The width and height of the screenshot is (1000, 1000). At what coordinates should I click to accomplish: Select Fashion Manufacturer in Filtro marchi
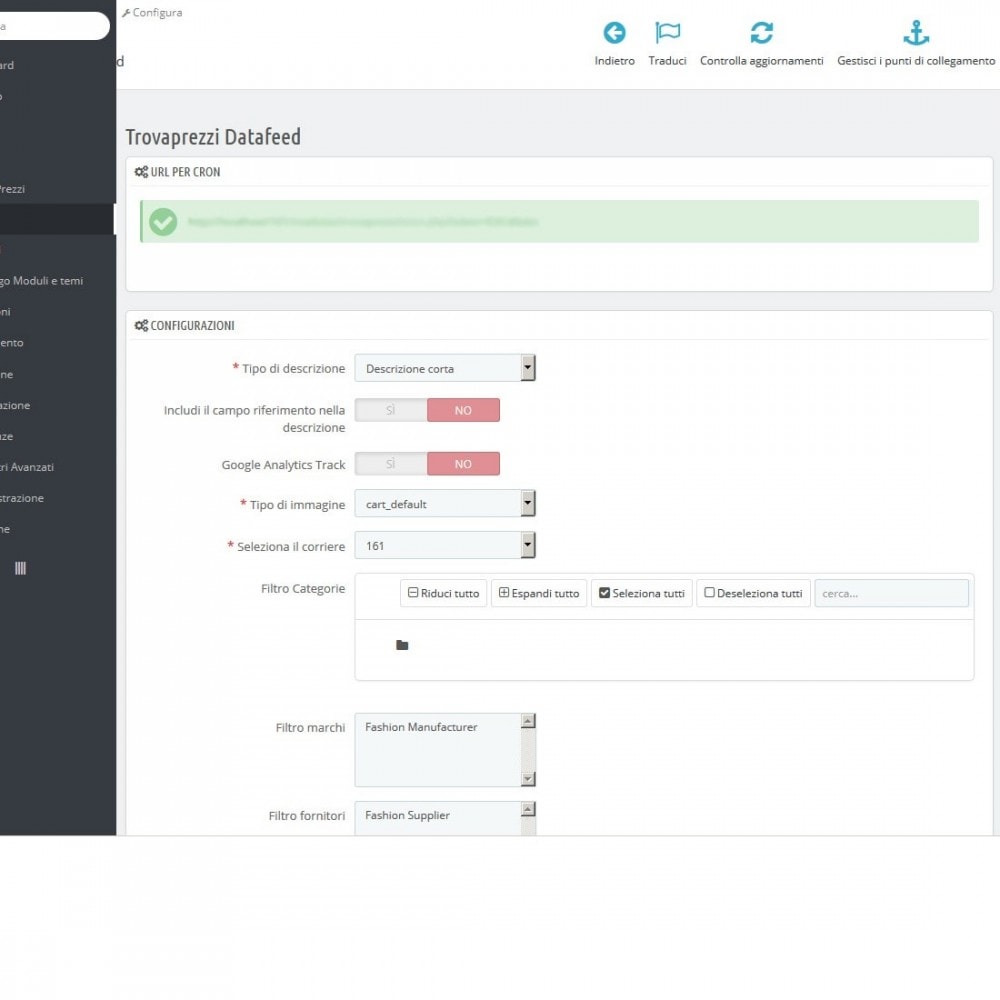[x=421, y=727]
